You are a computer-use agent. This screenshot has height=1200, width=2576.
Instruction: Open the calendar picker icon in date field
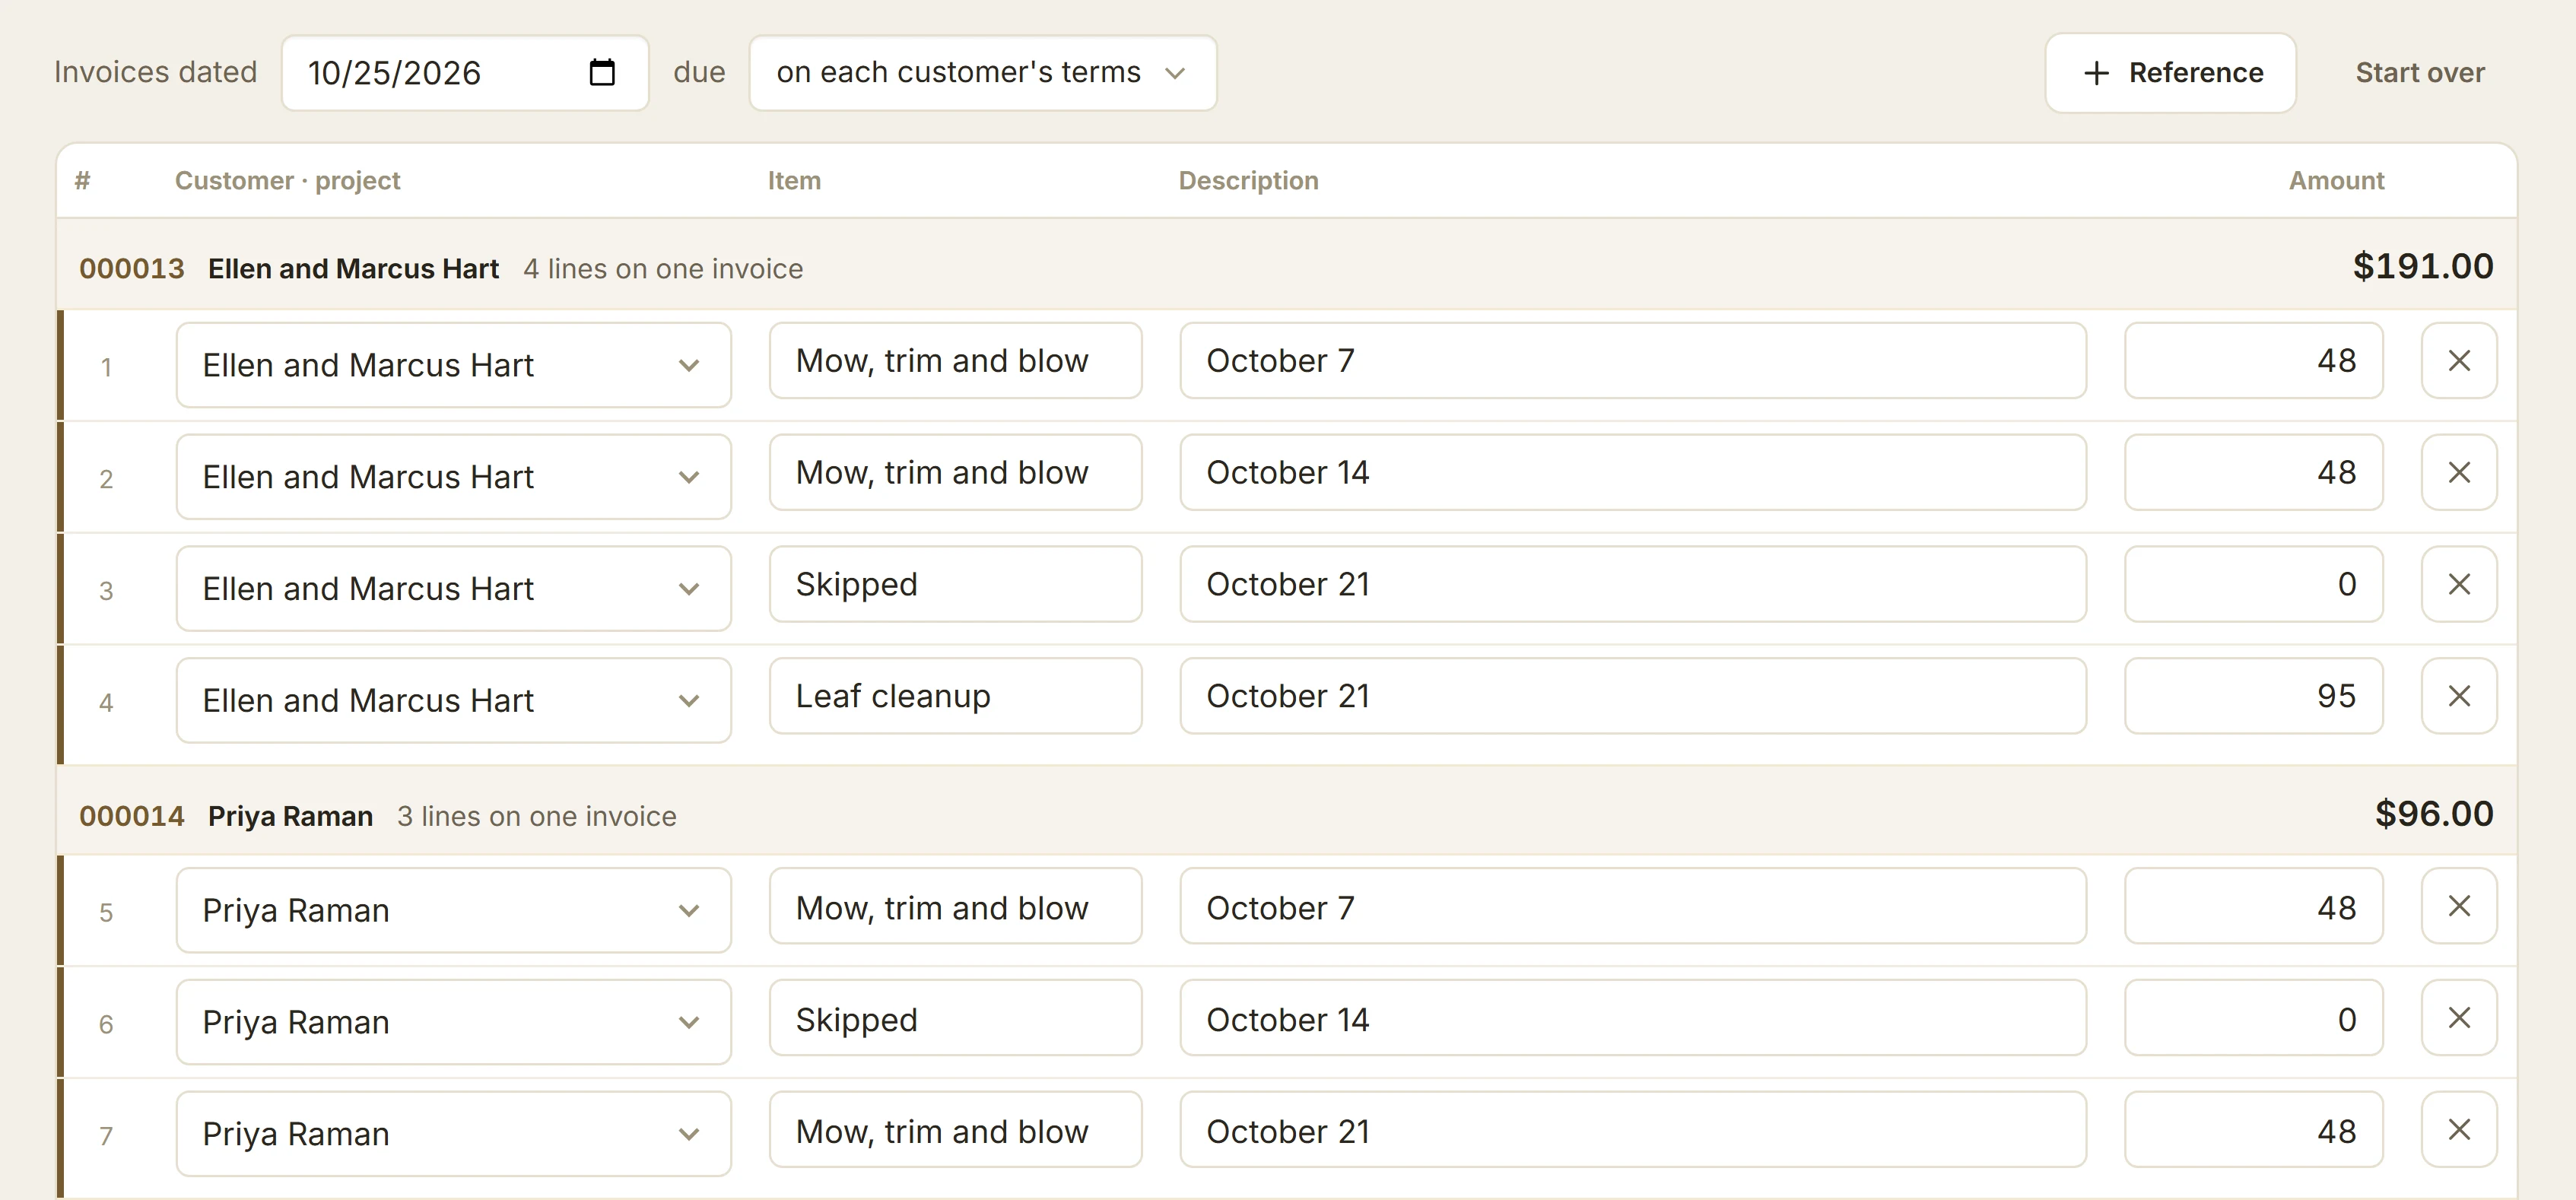coord(602,73)
